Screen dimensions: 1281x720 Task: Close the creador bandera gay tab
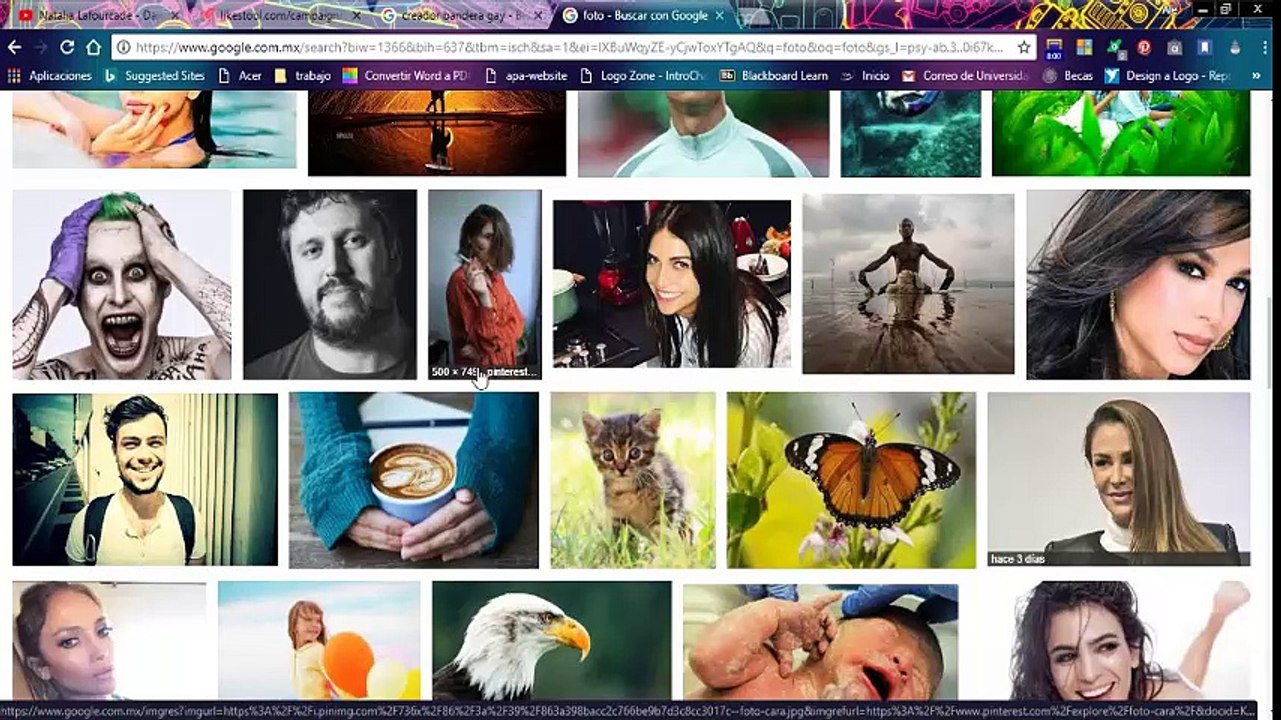point(538,15)
